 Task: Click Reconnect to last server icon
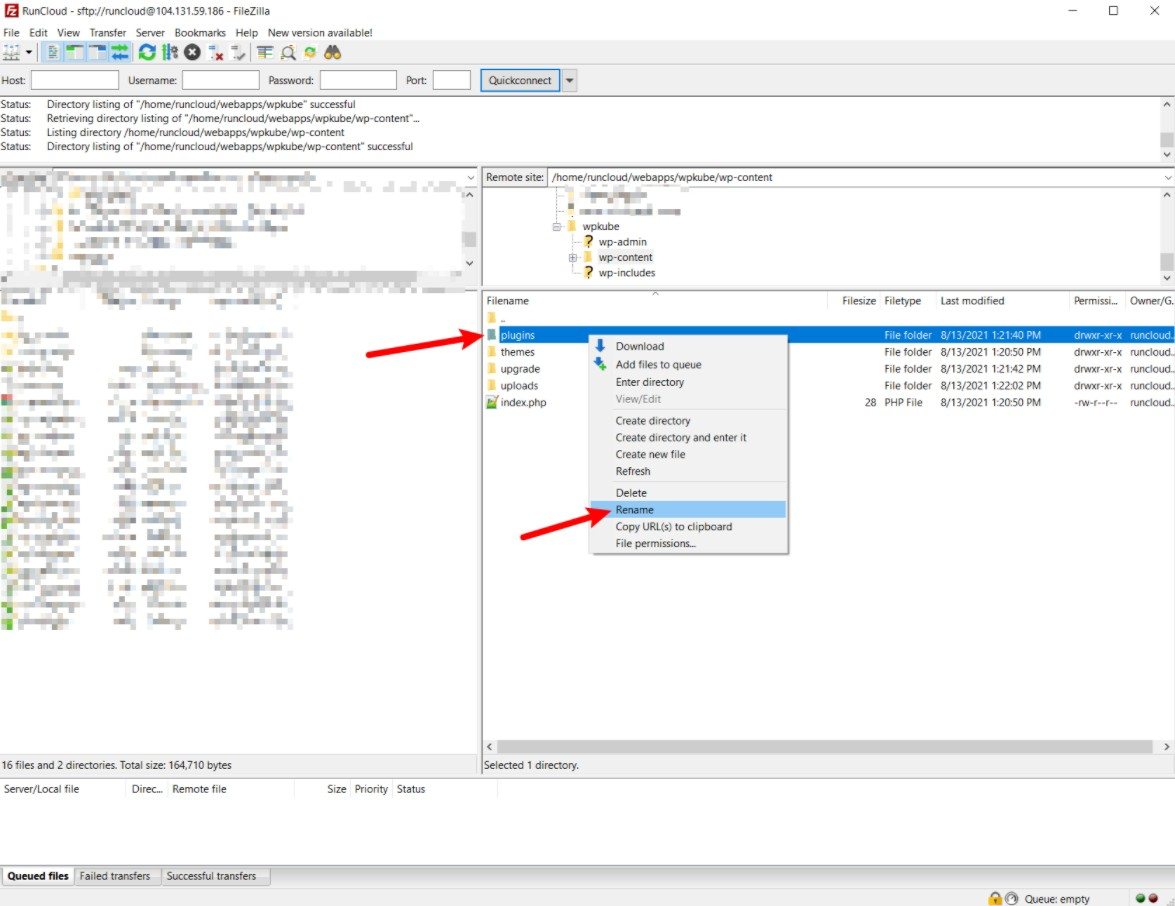tap(238, 52)
